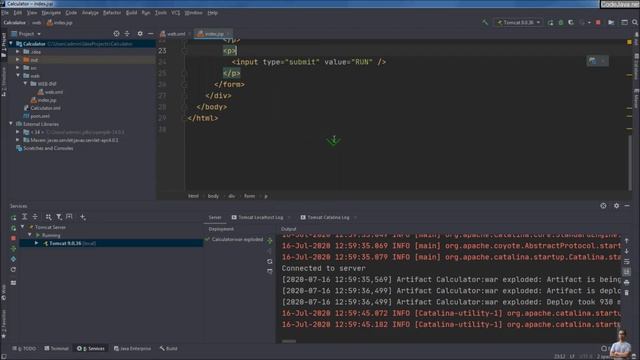Viewport: 640px width, 360px height.
Task: Click the Services tool window button
Action: [x=91, y=349]
